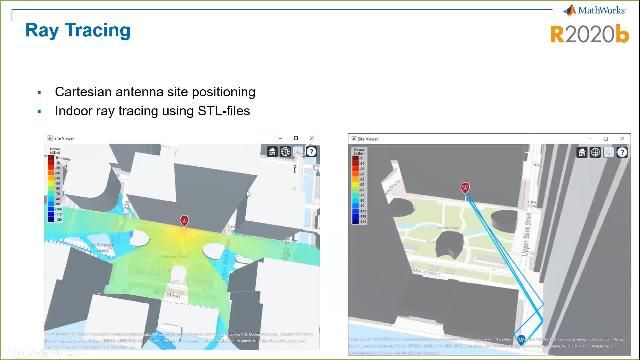Click 'Upper Bank Street' map label in right viewer
Viewport: 640px width, 360px height.
(x=527, y=233)
